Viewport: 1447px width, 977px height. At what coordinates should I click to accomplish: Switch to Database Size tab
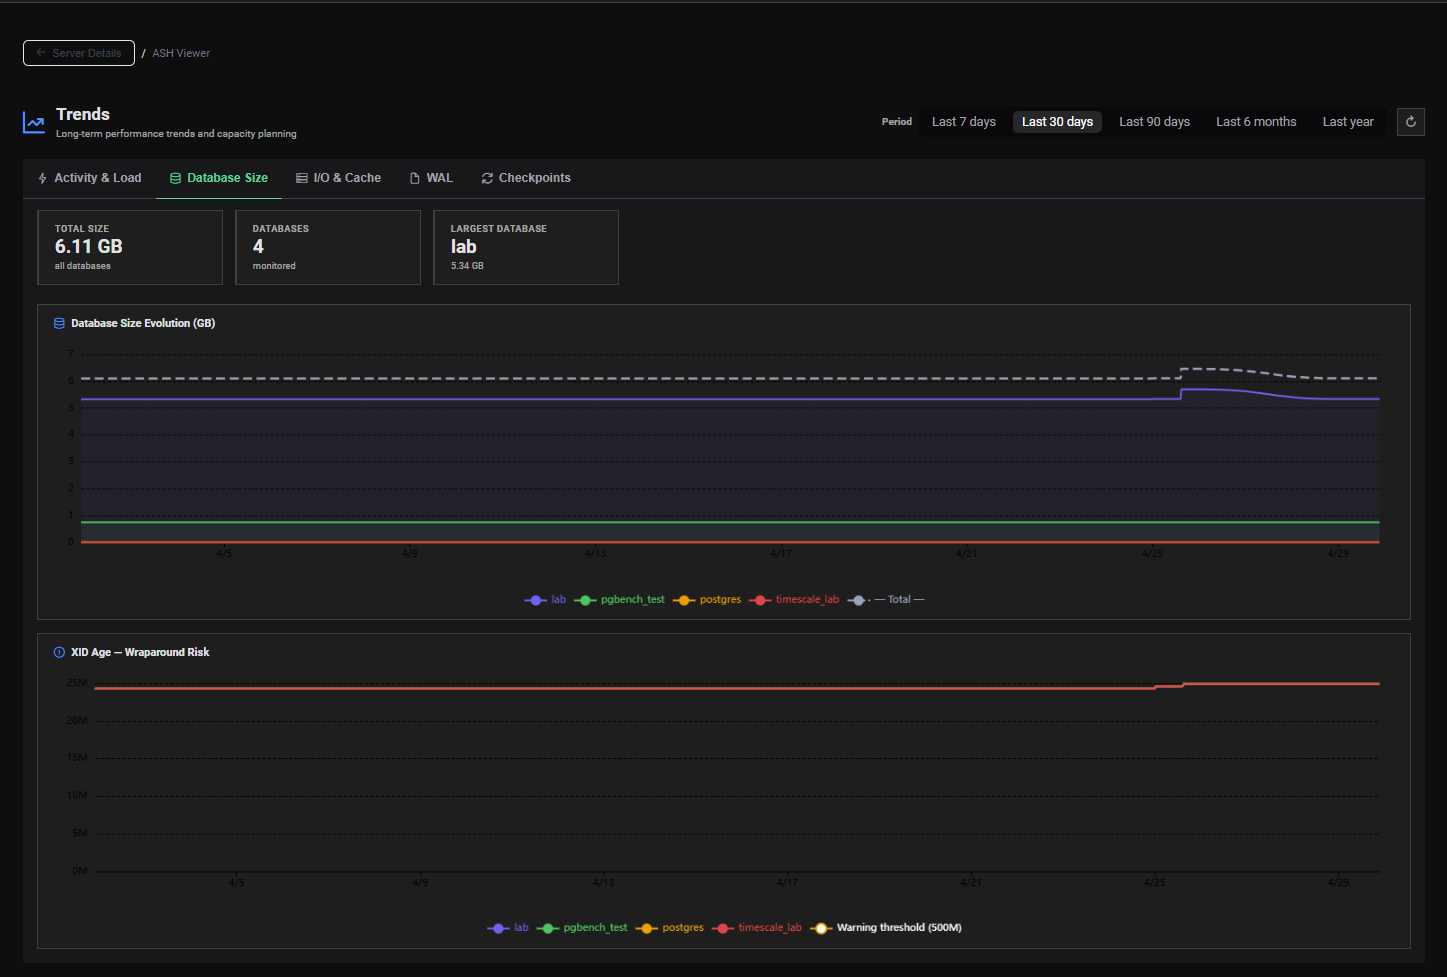click(x=219, y=178)
